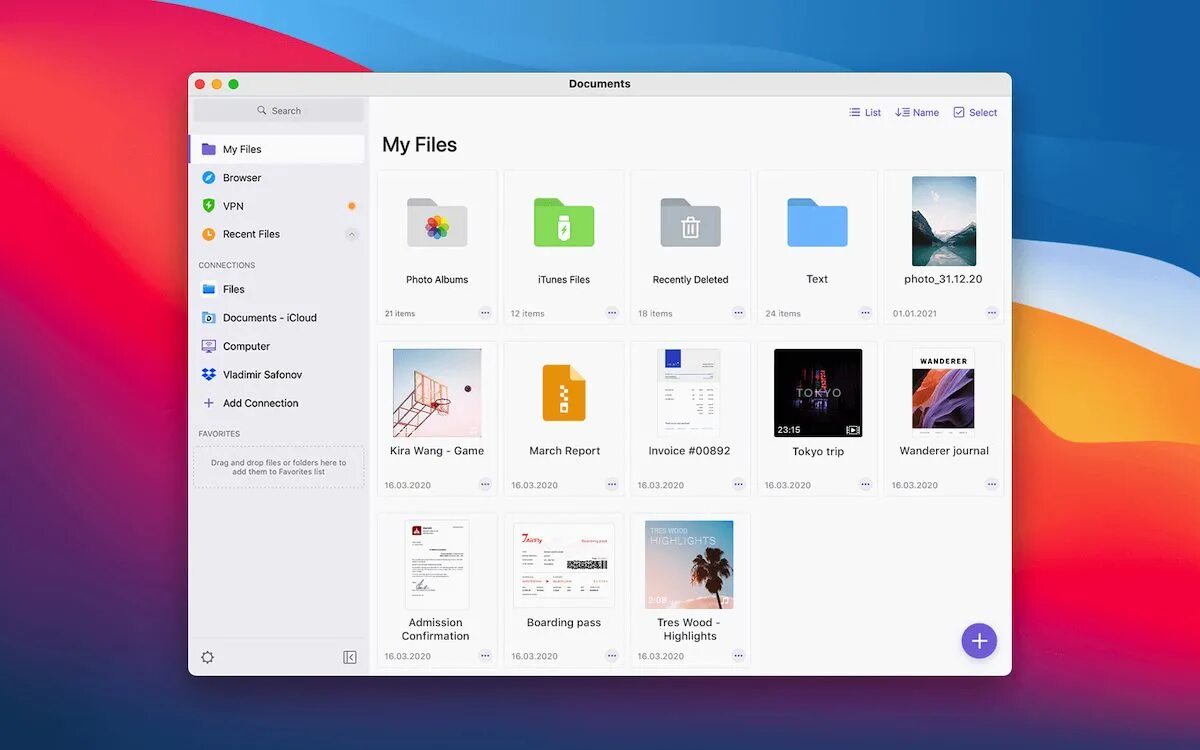Open Files connection in sidebar

click(x=277, y=289)
